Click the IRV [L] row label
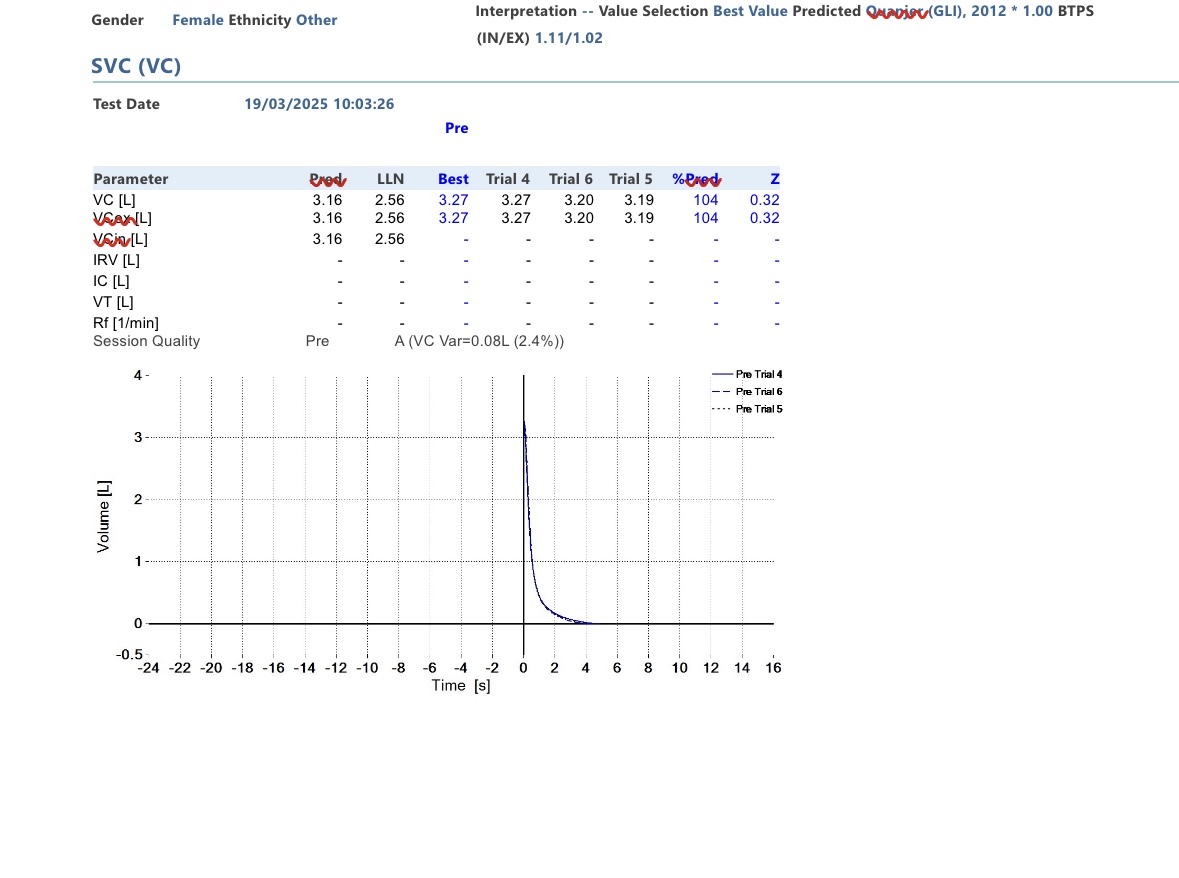 click(x=116, y=260)
